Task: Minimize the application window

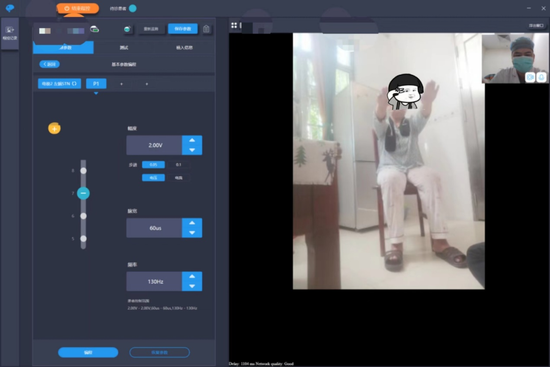Action: [x=529, y=8]
